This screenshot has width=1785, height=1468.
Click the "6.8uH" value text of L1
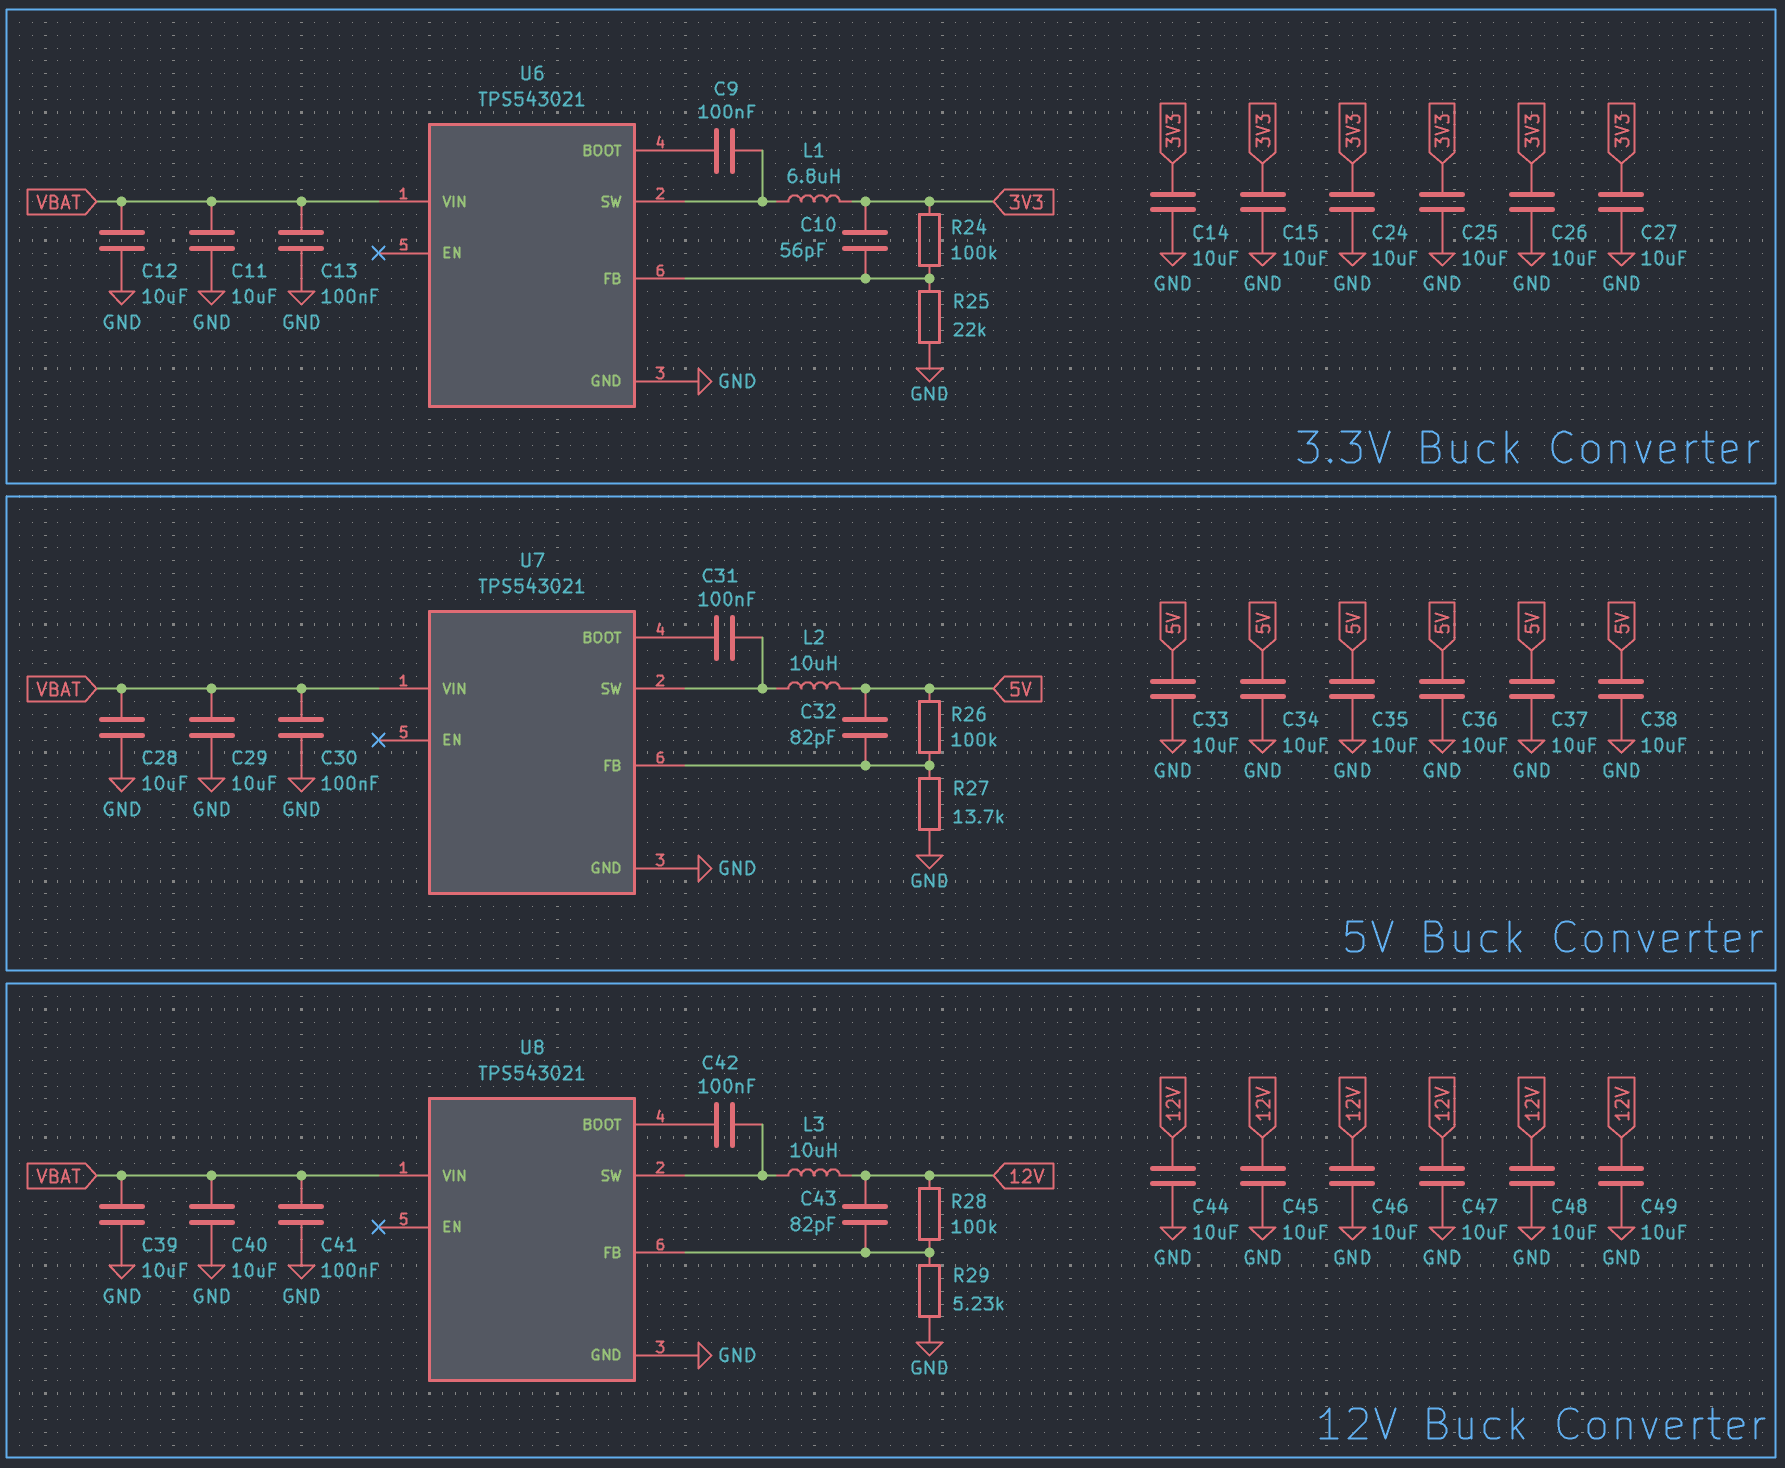pos(813,176)
